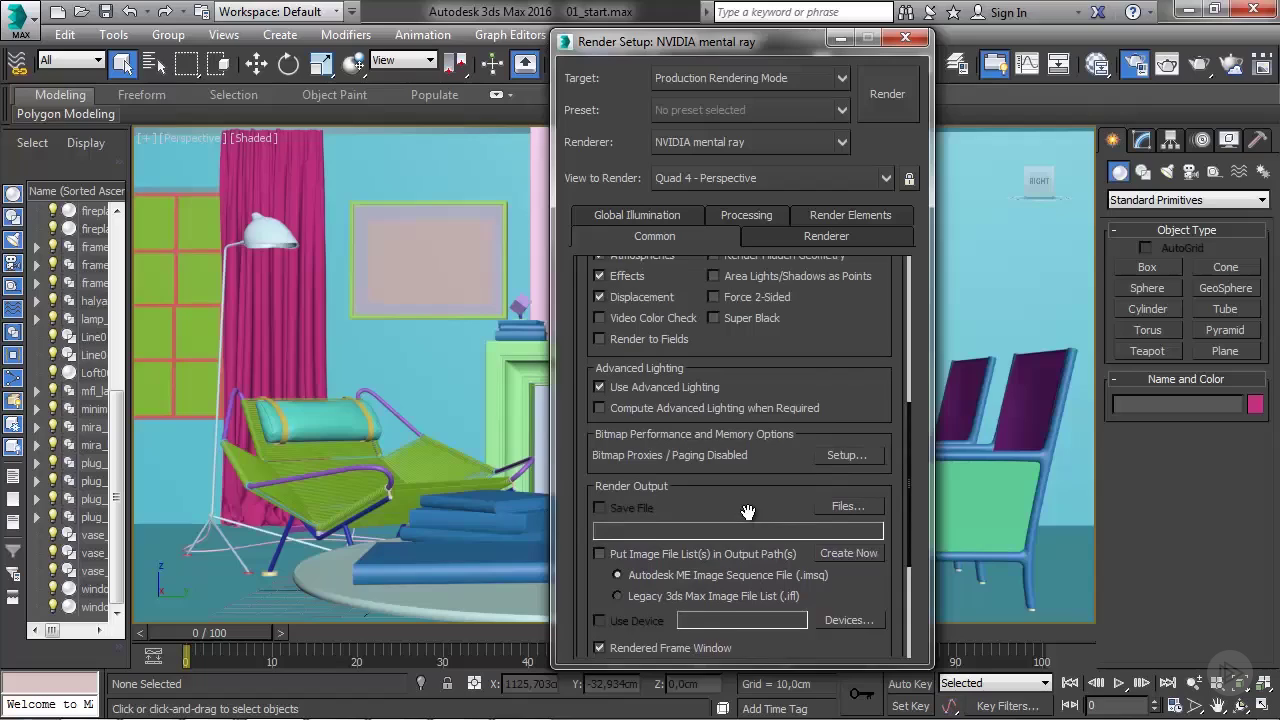Open the Modify command panel tab

click(x=1141, y=140)
